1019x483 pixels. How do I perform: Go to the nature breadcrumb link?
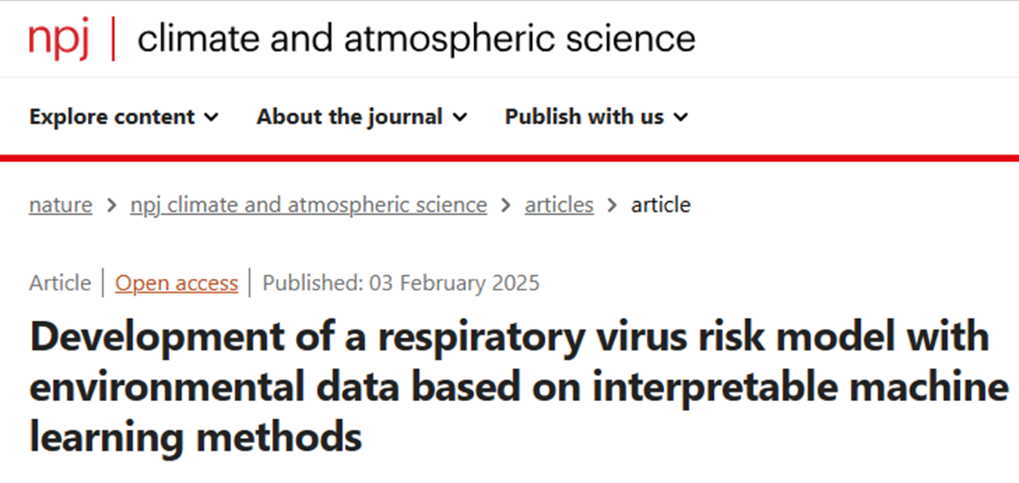click(x=60, y=205)
